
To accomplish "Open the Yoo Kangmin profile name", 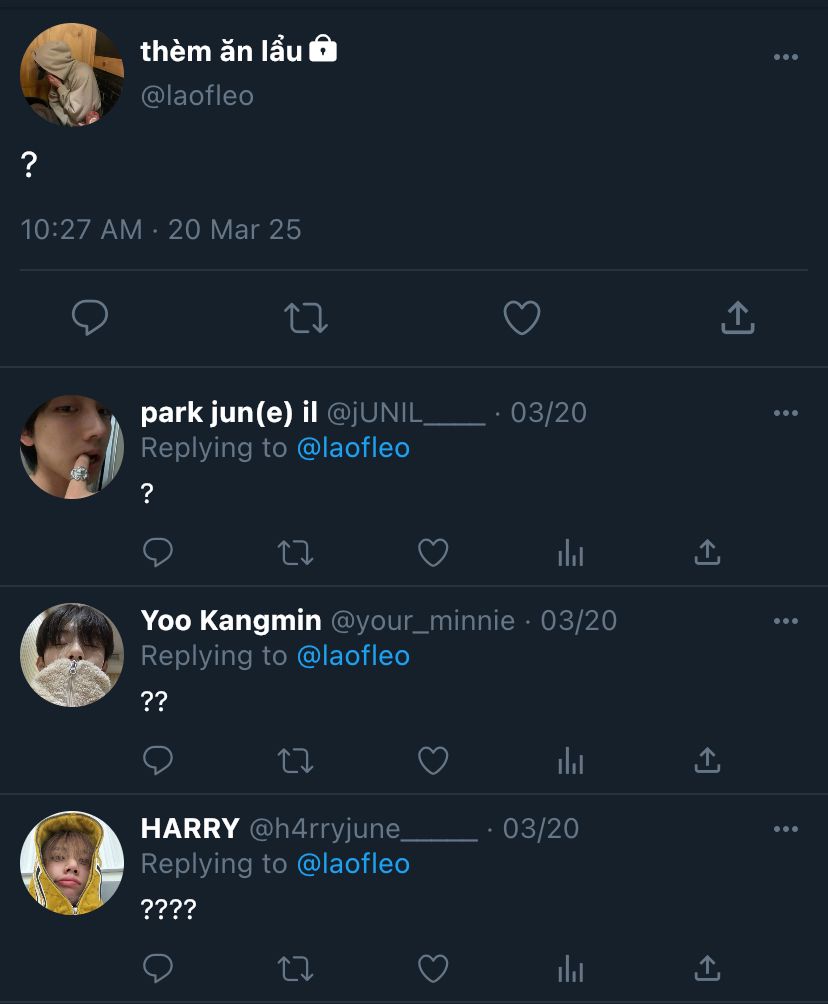I will coord(231,621).
